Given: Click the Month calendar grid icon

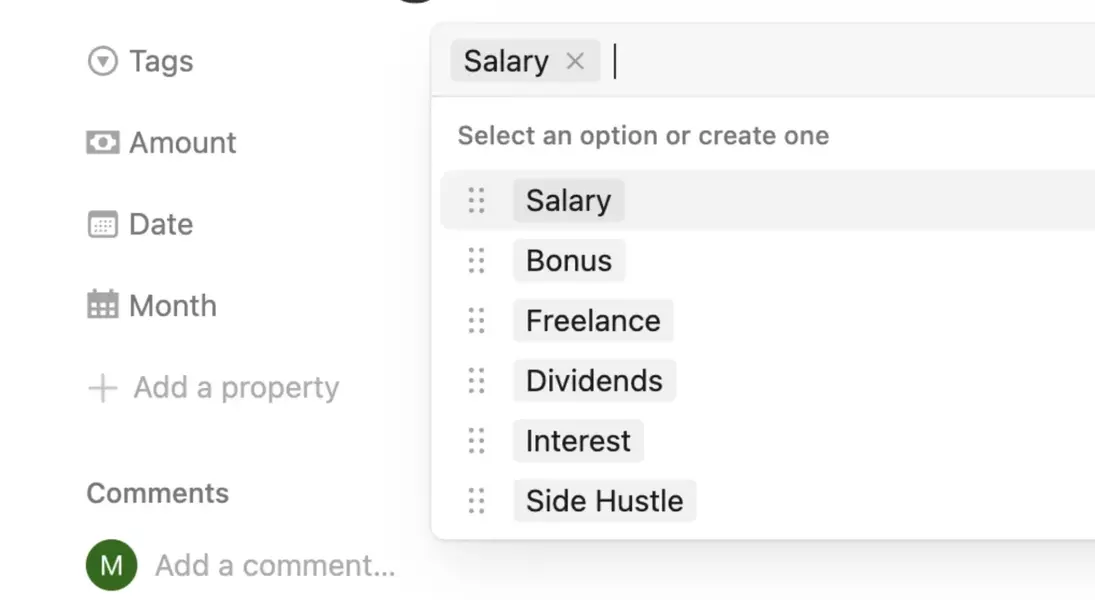Looking at the screenshot, I should [103, 305].
